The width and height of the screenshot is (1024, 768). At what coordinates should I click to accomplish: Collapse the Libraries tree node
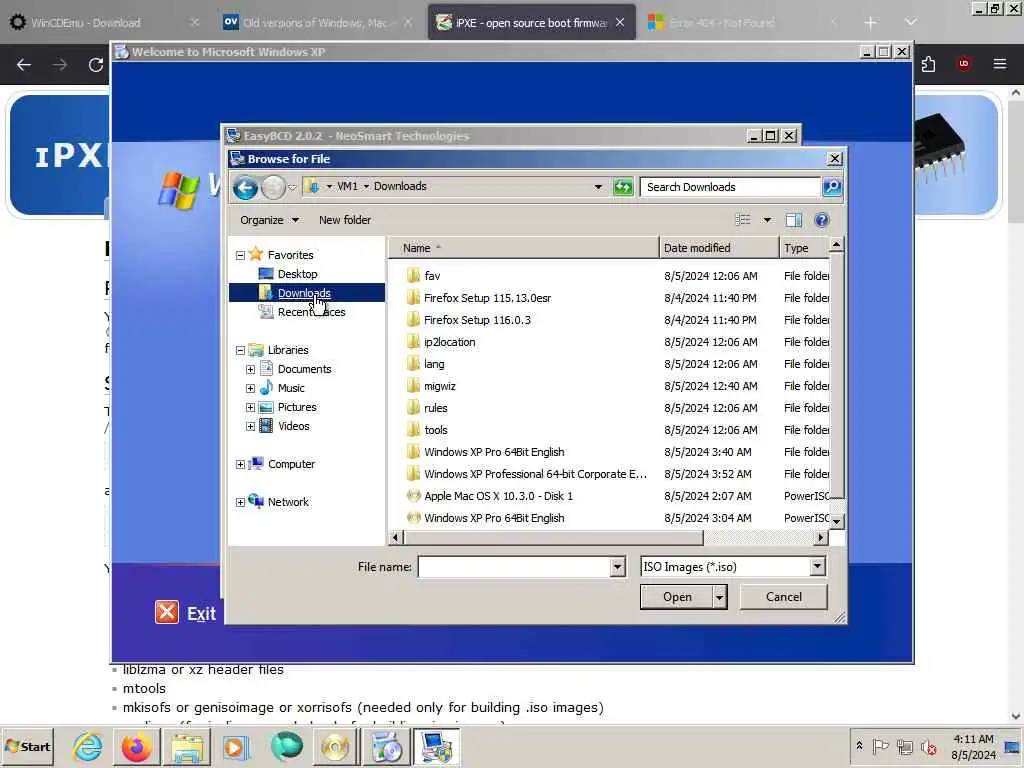pos(240,351)
